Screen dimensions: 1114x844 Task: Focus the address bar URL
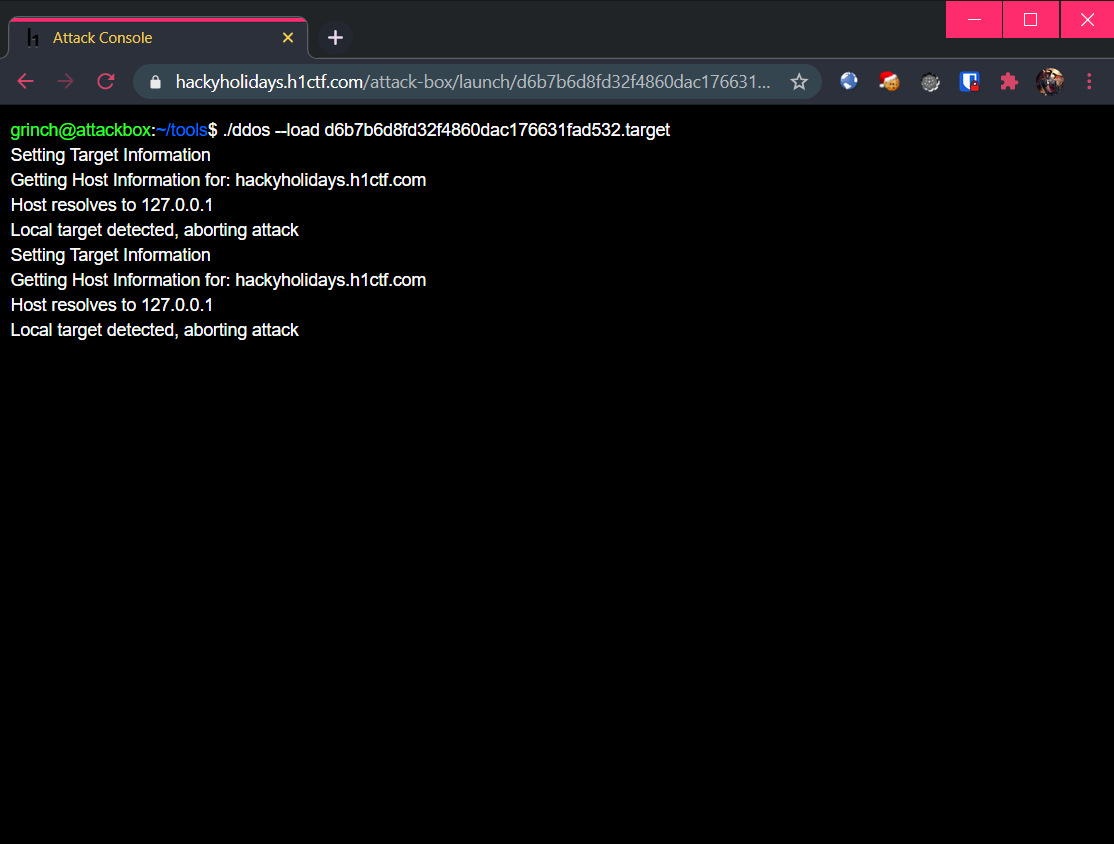(472, 82)
